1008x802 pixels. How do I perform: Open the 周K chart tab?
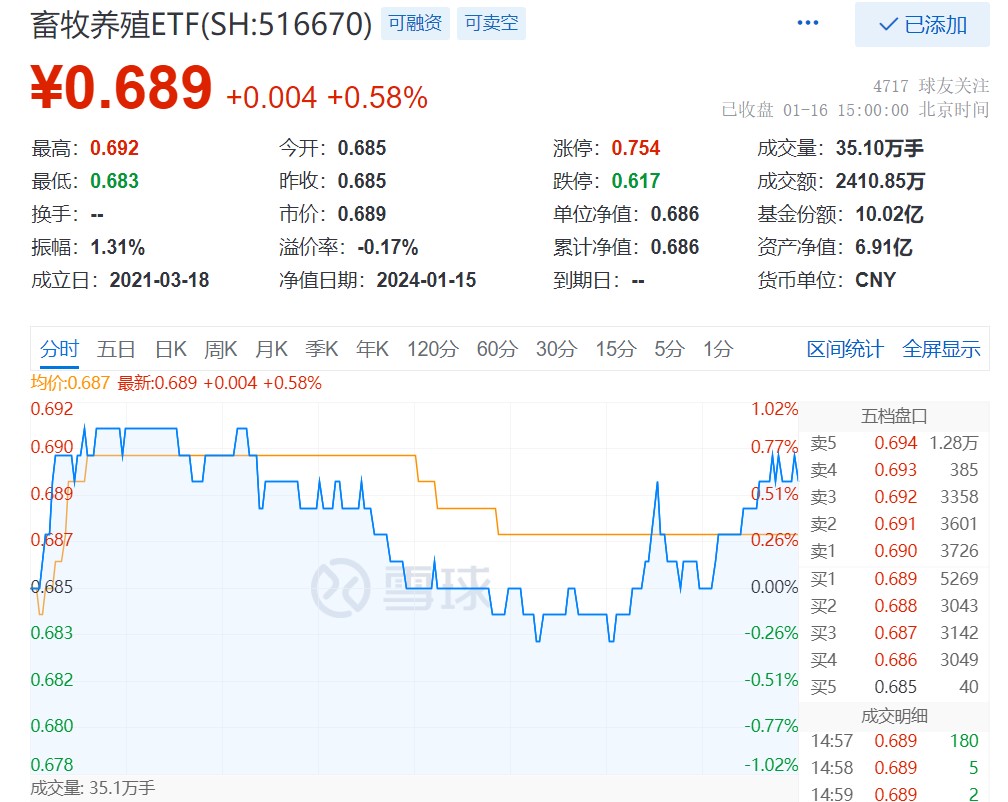(x=220, y=349)
